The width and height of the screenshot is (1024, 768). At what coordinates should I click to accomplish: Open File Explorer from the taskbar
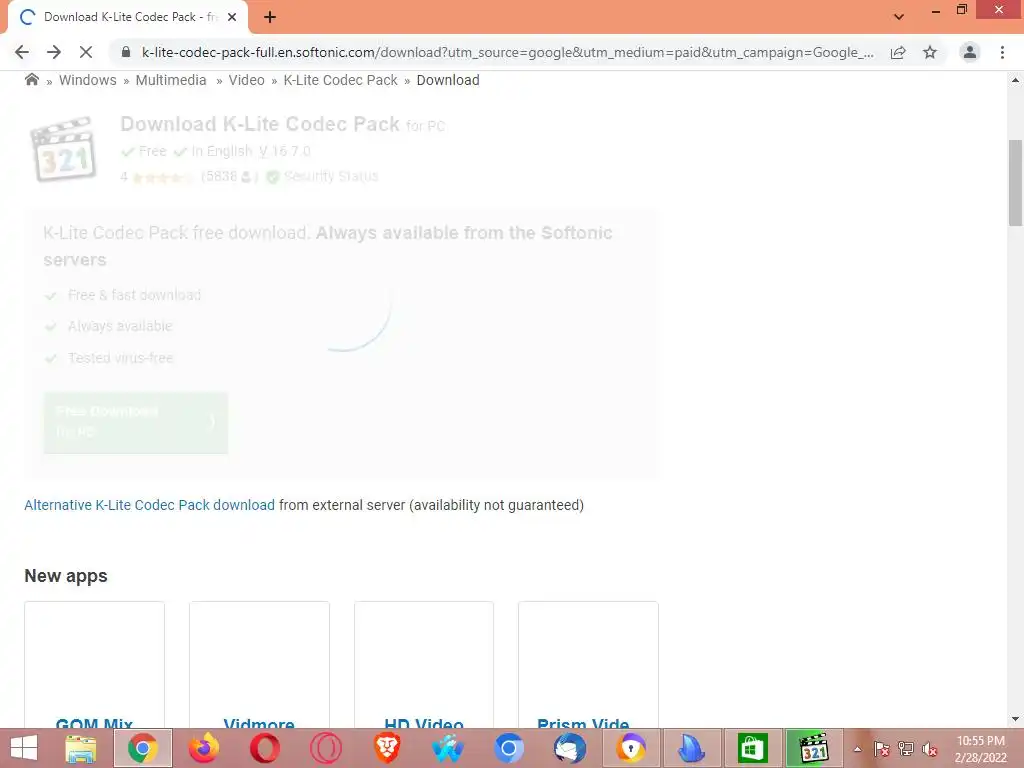[81, 748]
